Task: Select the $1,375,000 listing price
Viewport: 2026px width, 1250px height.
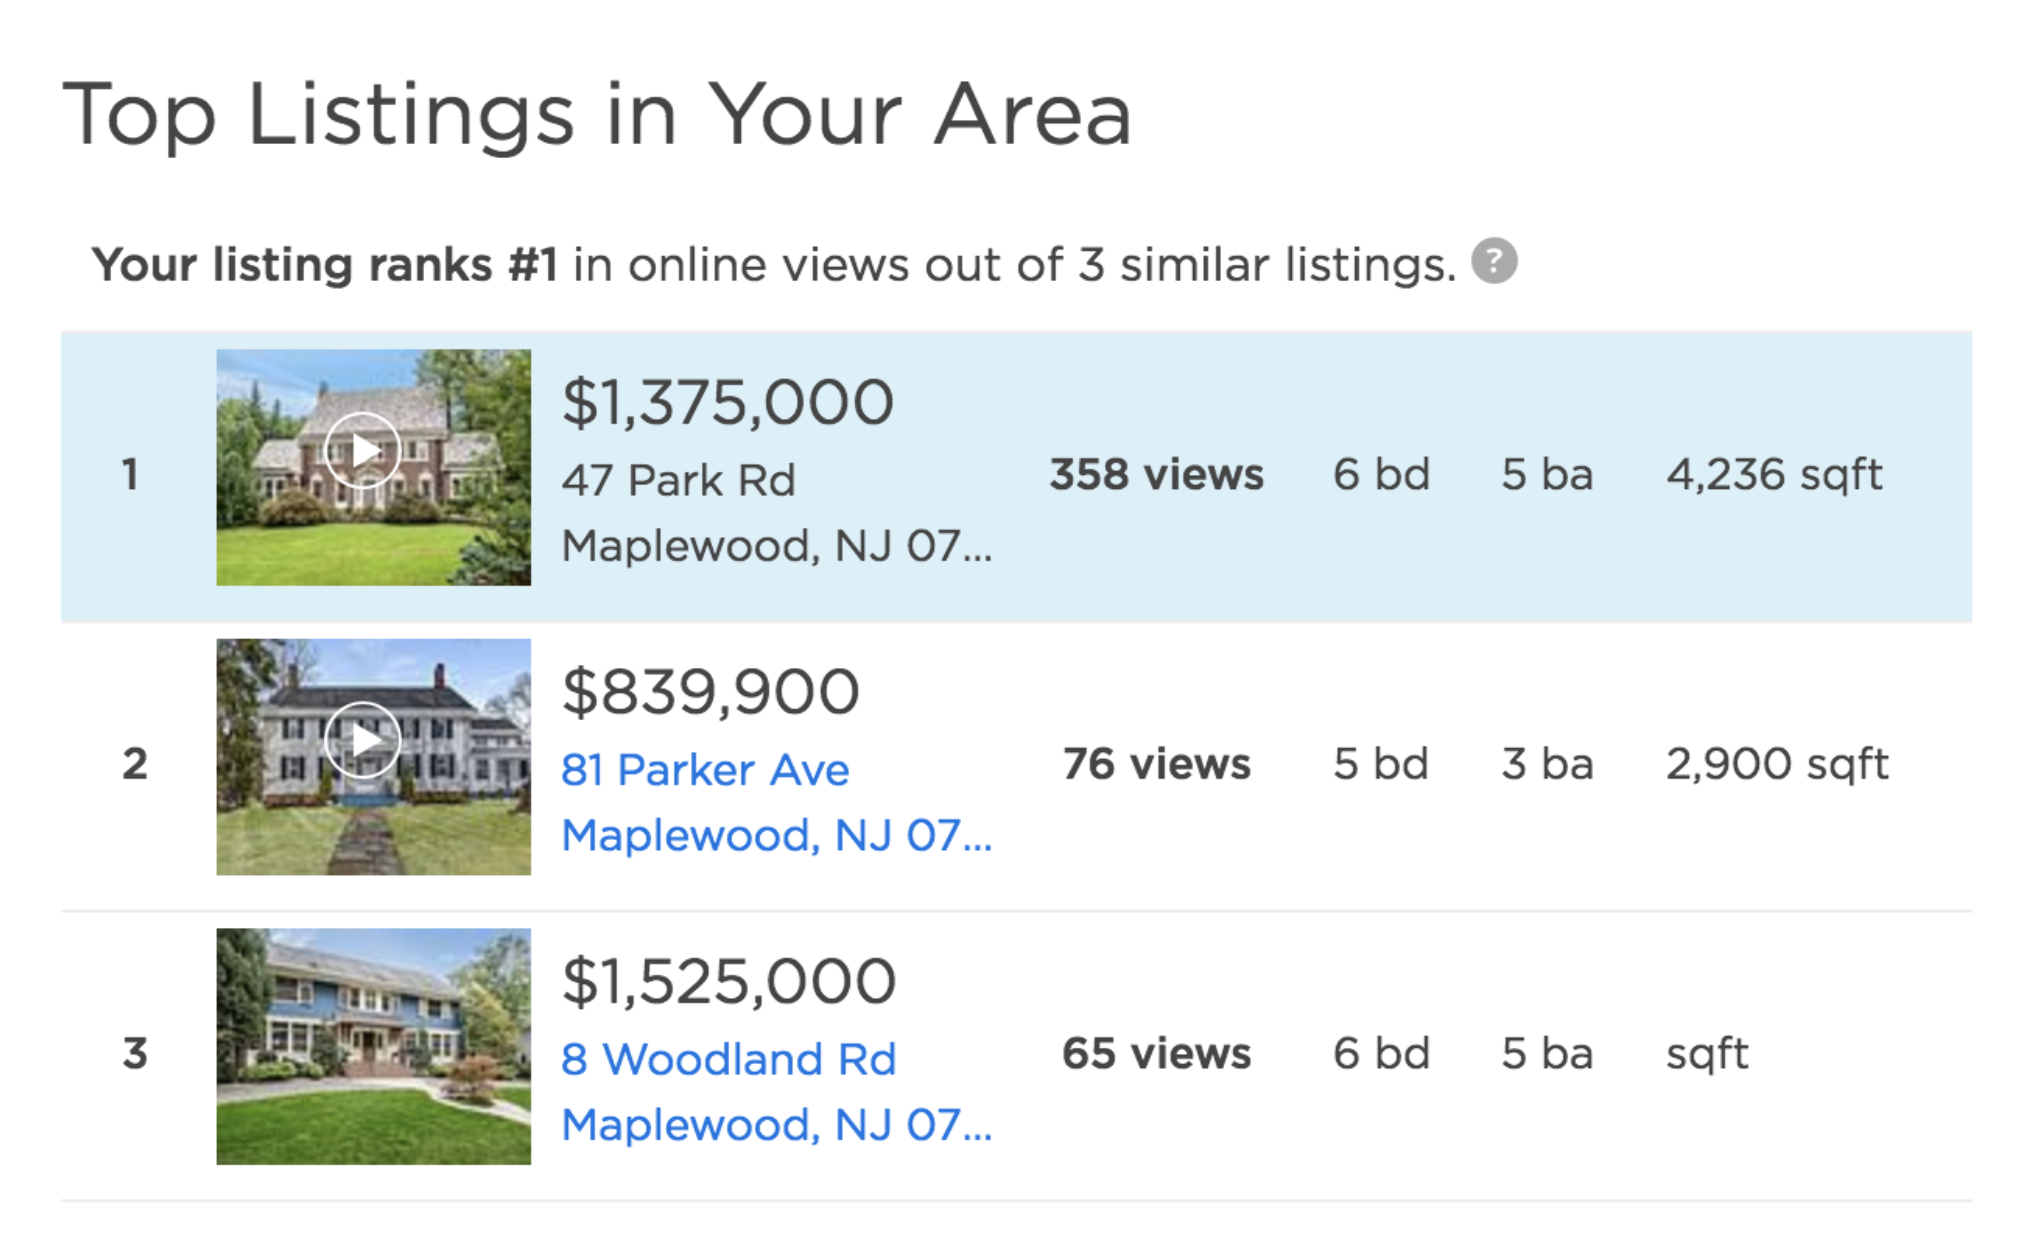Action: pyautogui.click(x=728, y=403)
